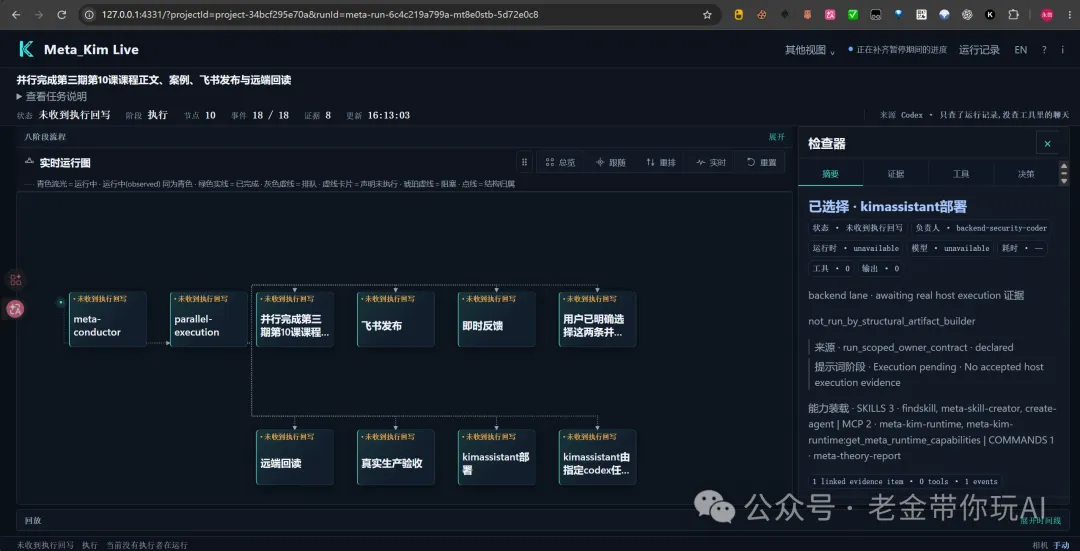1080x551 pixels.
Task: Go forward using the browser forward arrow
Action: [39, 14]
